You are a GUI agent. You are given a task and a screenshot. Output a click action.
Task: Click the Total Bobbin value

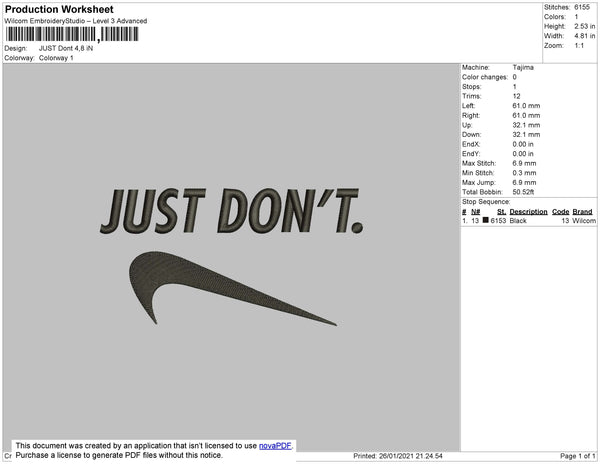[x=524, y=191]
